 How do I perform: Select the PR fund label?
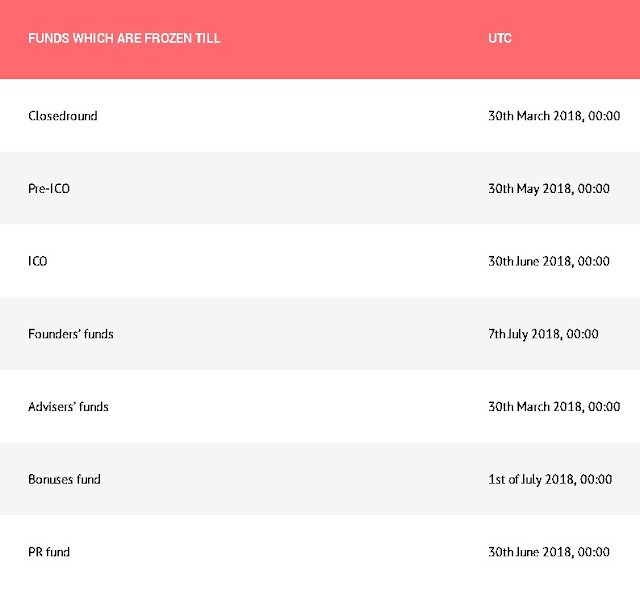point(49,552)
